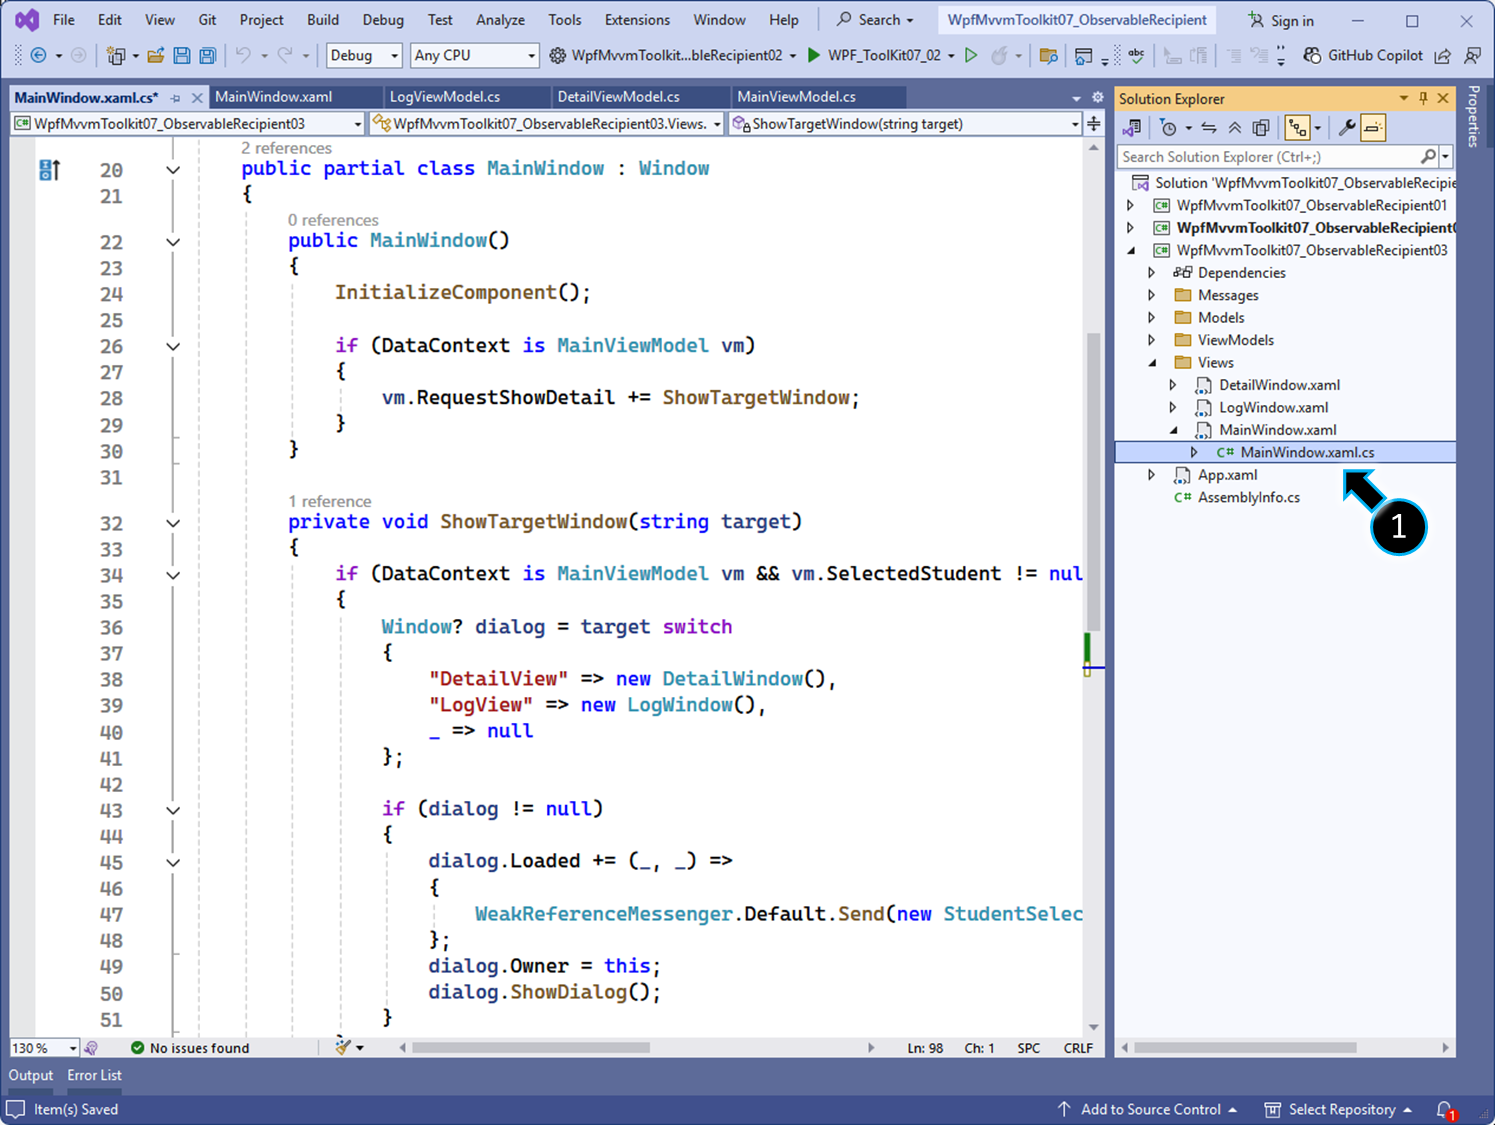Expand the ViewModels folder node
The image size is (1495, 1125).
pyautogui.click(x=1152, y=340)
